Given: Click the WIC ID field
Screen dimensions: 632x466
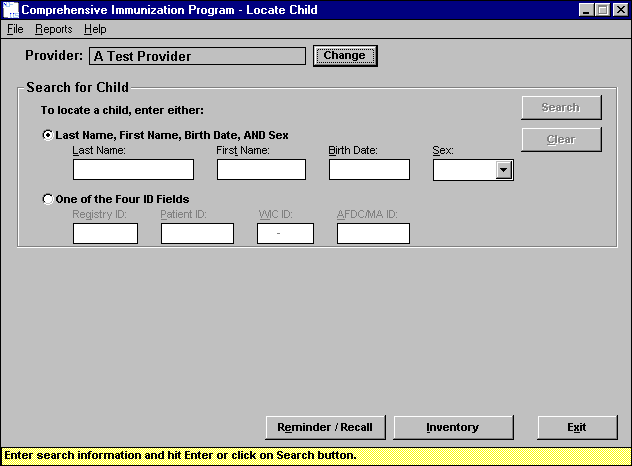Looking at the screenshot, I should click(285, 234).
